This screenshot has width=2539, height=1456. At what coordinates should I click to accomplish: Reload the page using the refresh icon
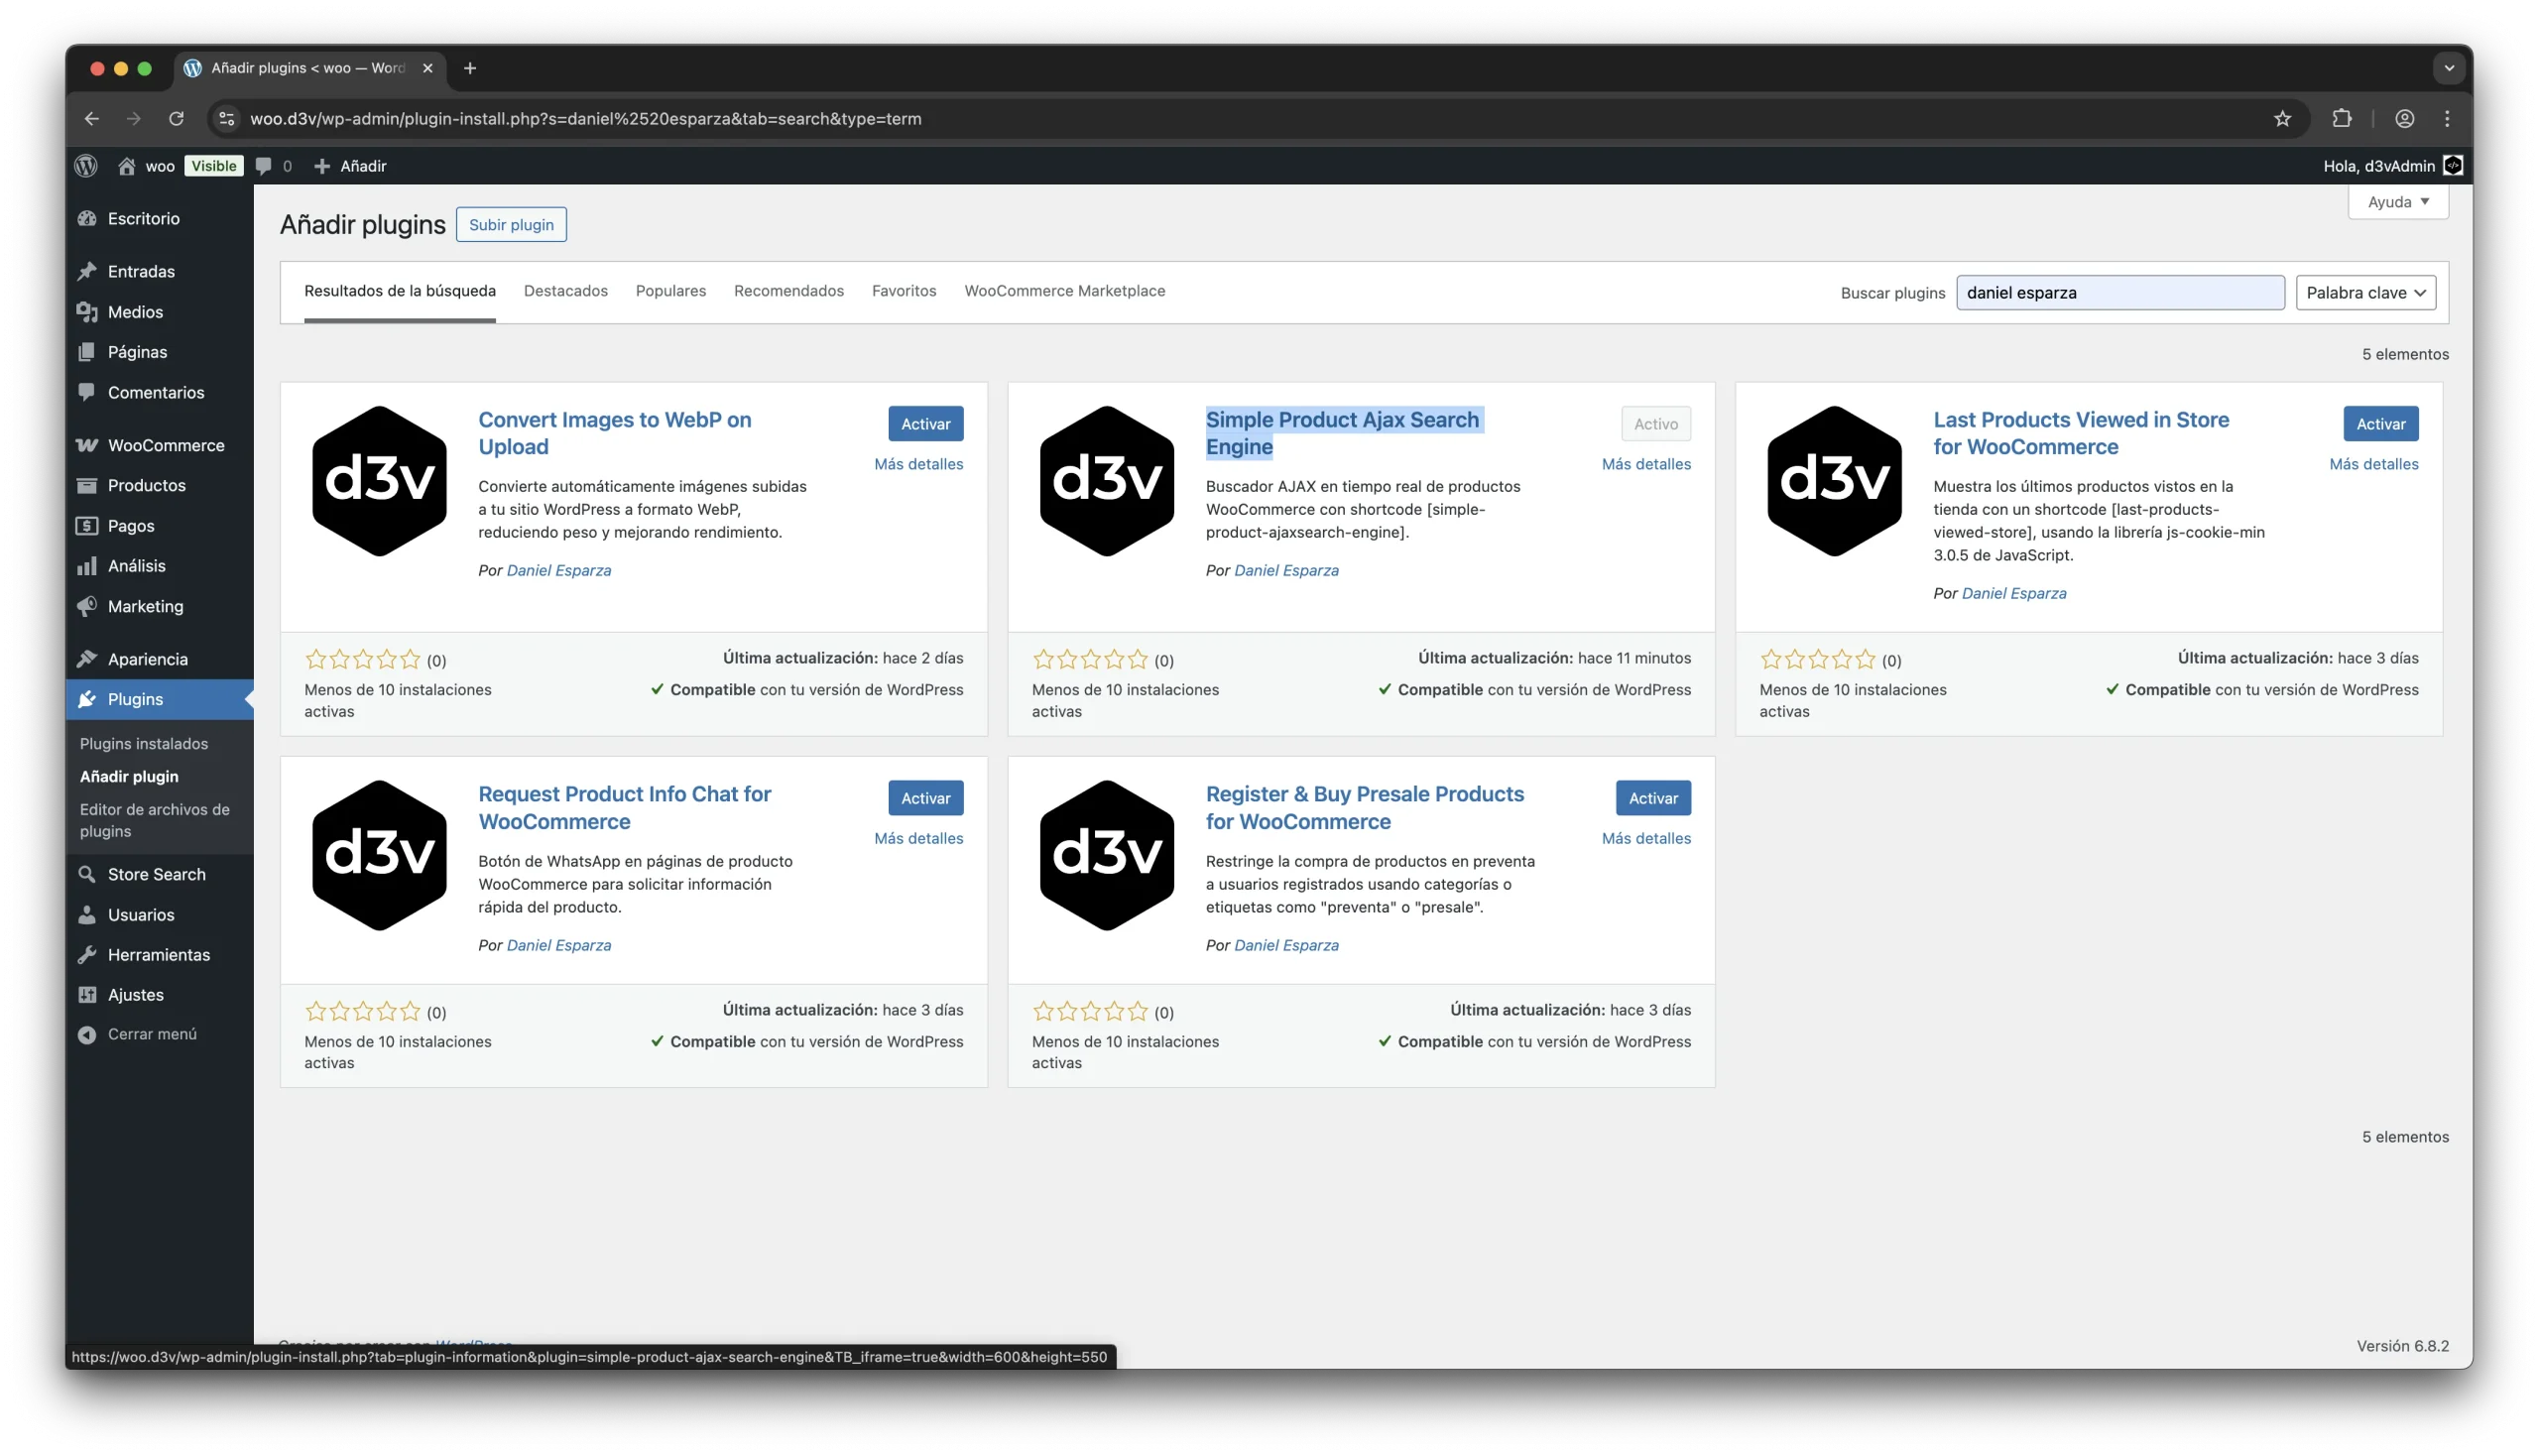pos(176,119)
